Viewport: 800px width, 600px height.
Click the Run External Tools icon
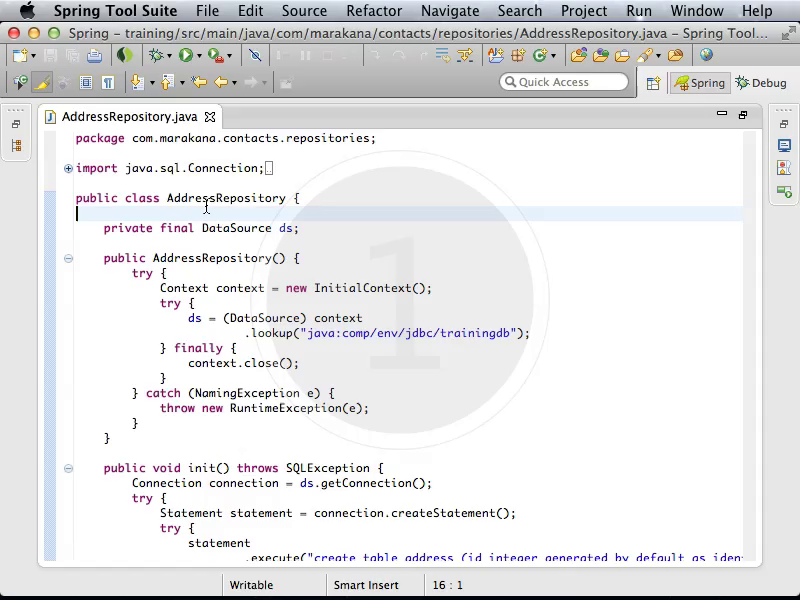tap(215, 55)
